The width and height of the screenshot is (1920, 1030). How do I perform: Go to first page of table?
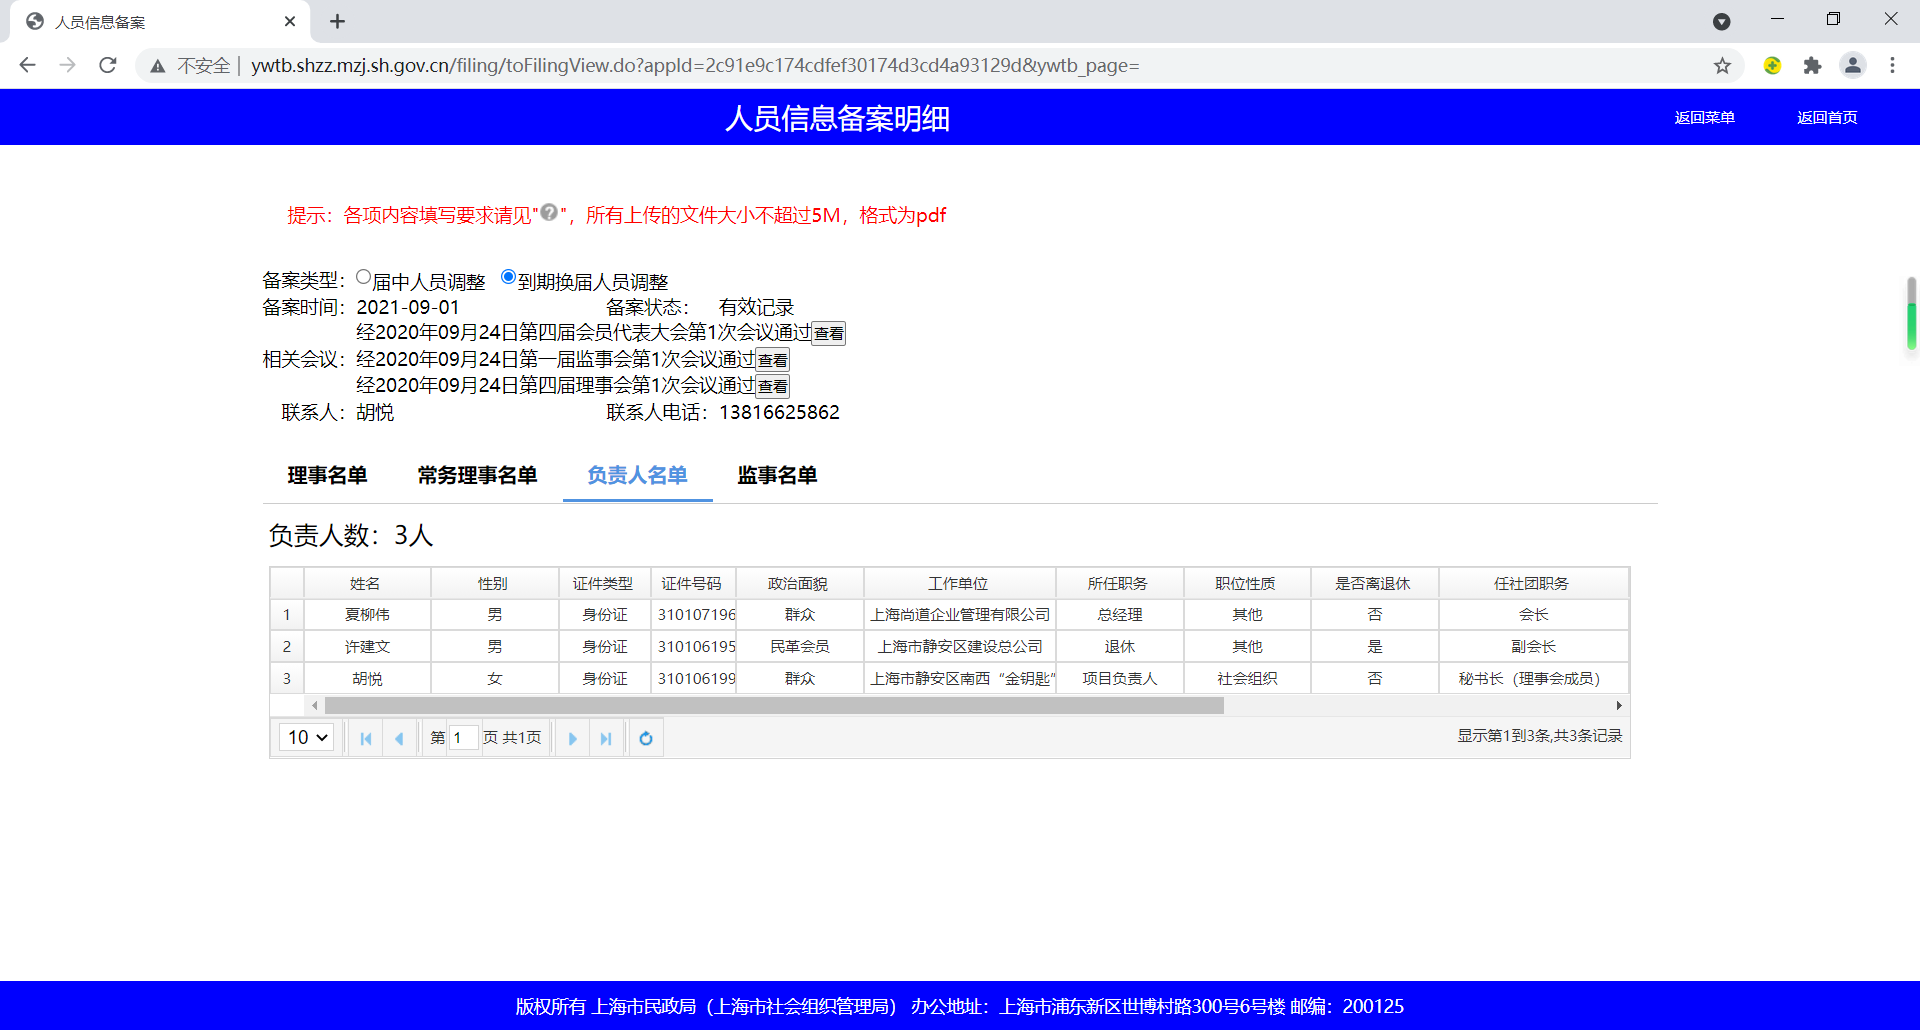pyautogui.click(x=366, y=738)
